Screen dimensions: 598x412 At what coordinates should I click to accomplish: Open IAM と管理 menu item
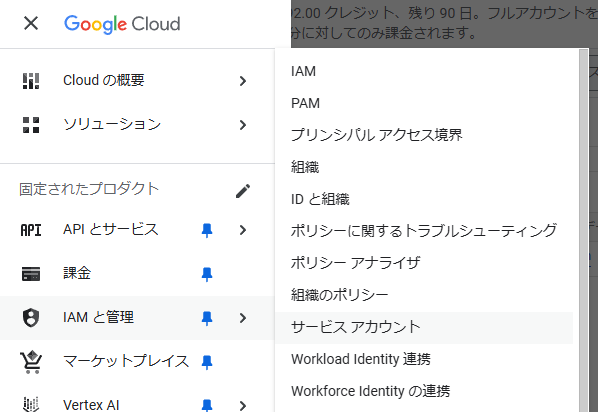point(137,318)
